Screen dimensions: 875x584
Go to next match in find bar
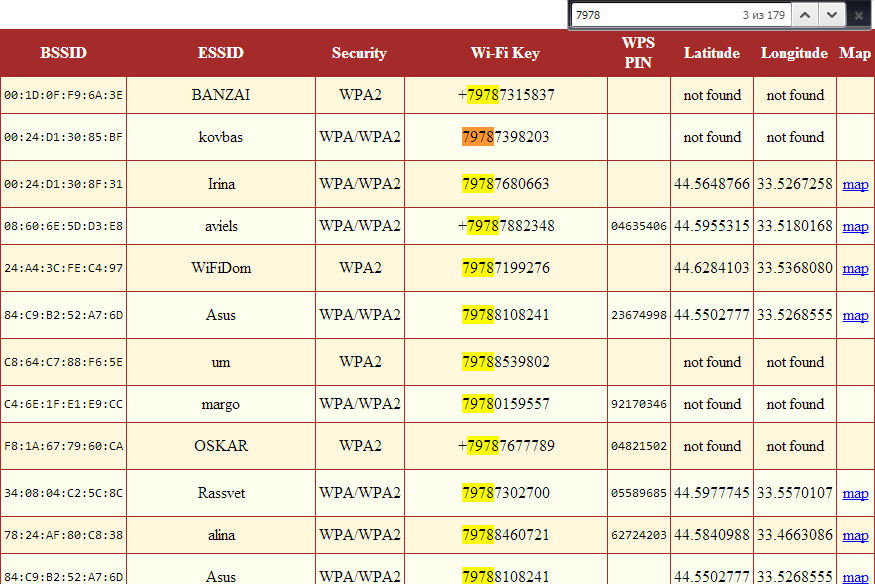coord(832,15)
